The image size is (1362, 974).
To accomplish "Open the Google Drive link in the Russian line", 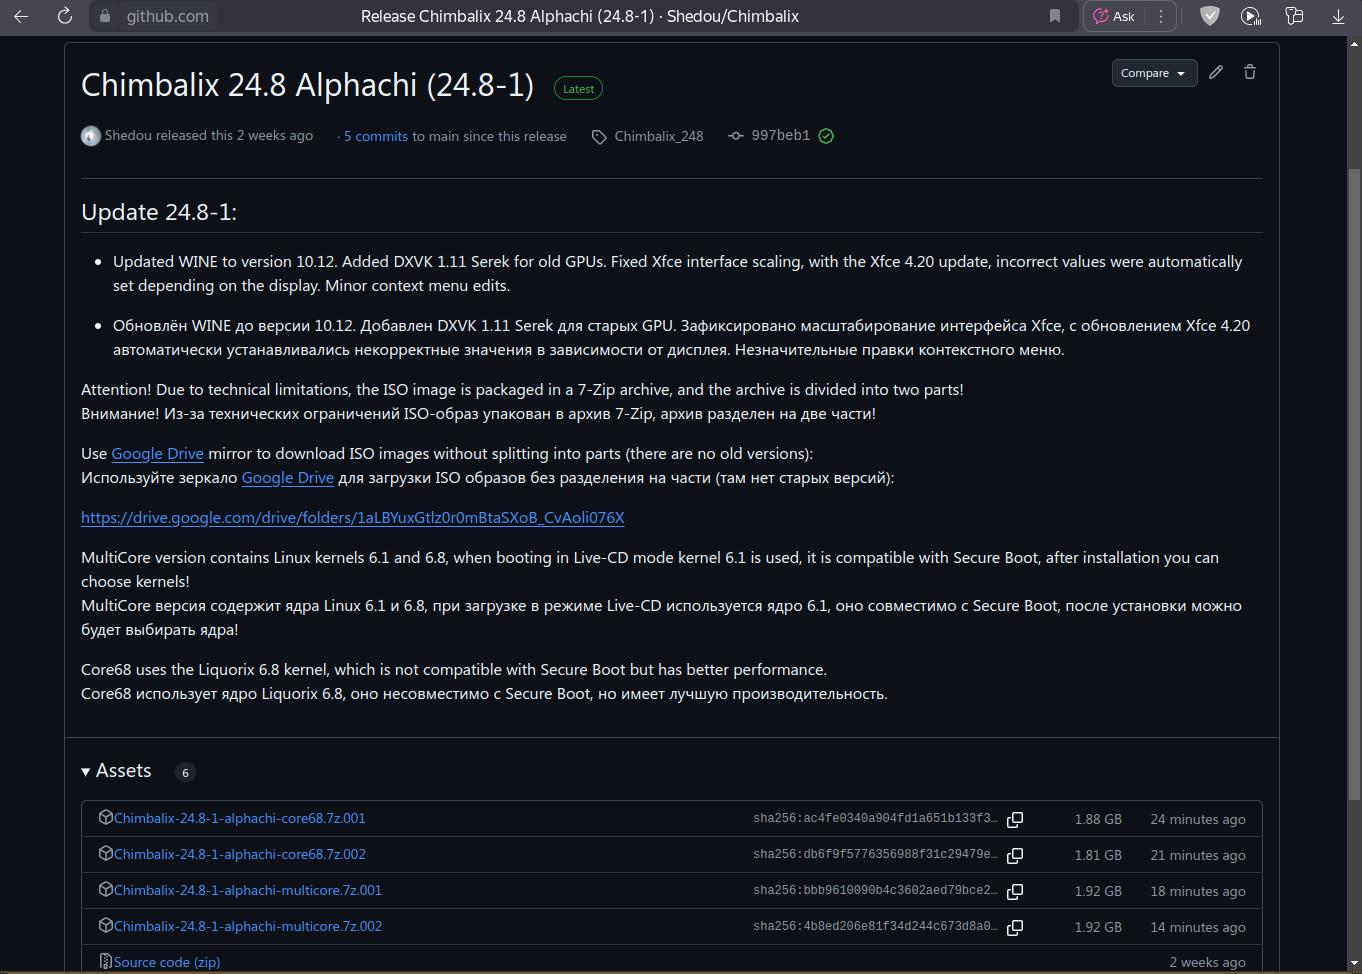I will click(287, 477).
